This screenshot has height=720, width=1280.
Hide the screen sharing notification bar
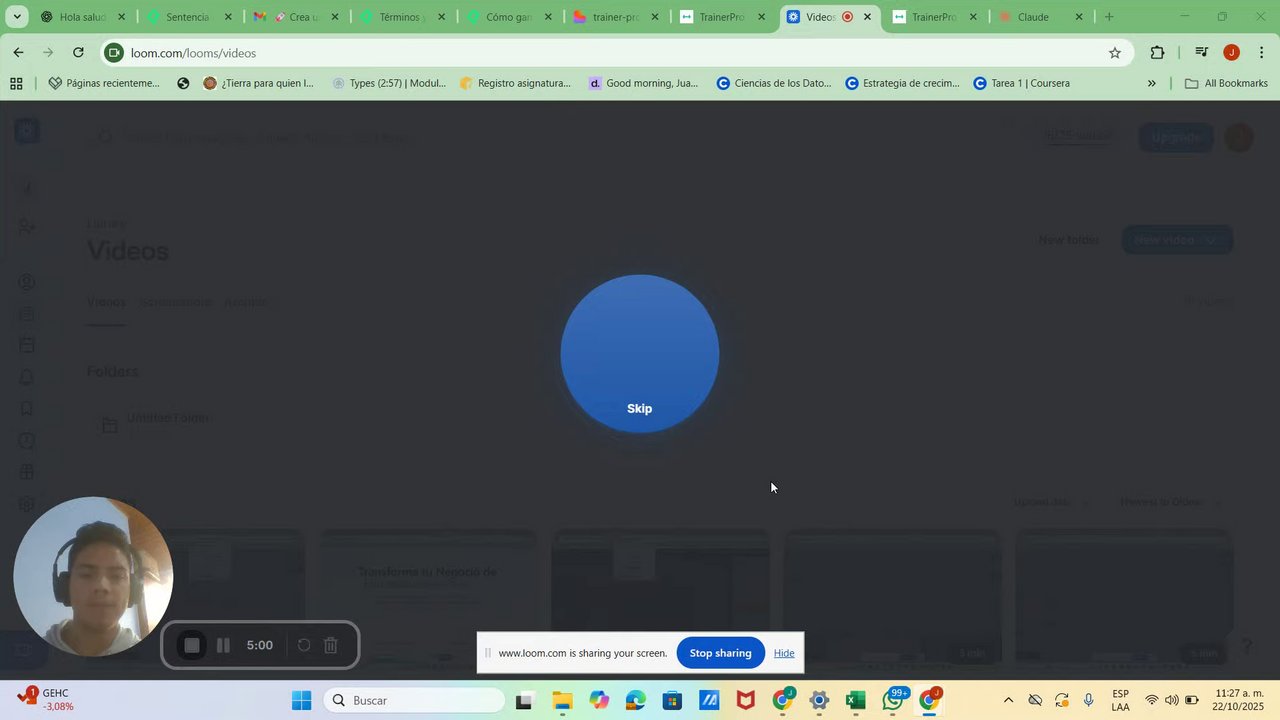point(784,653)
